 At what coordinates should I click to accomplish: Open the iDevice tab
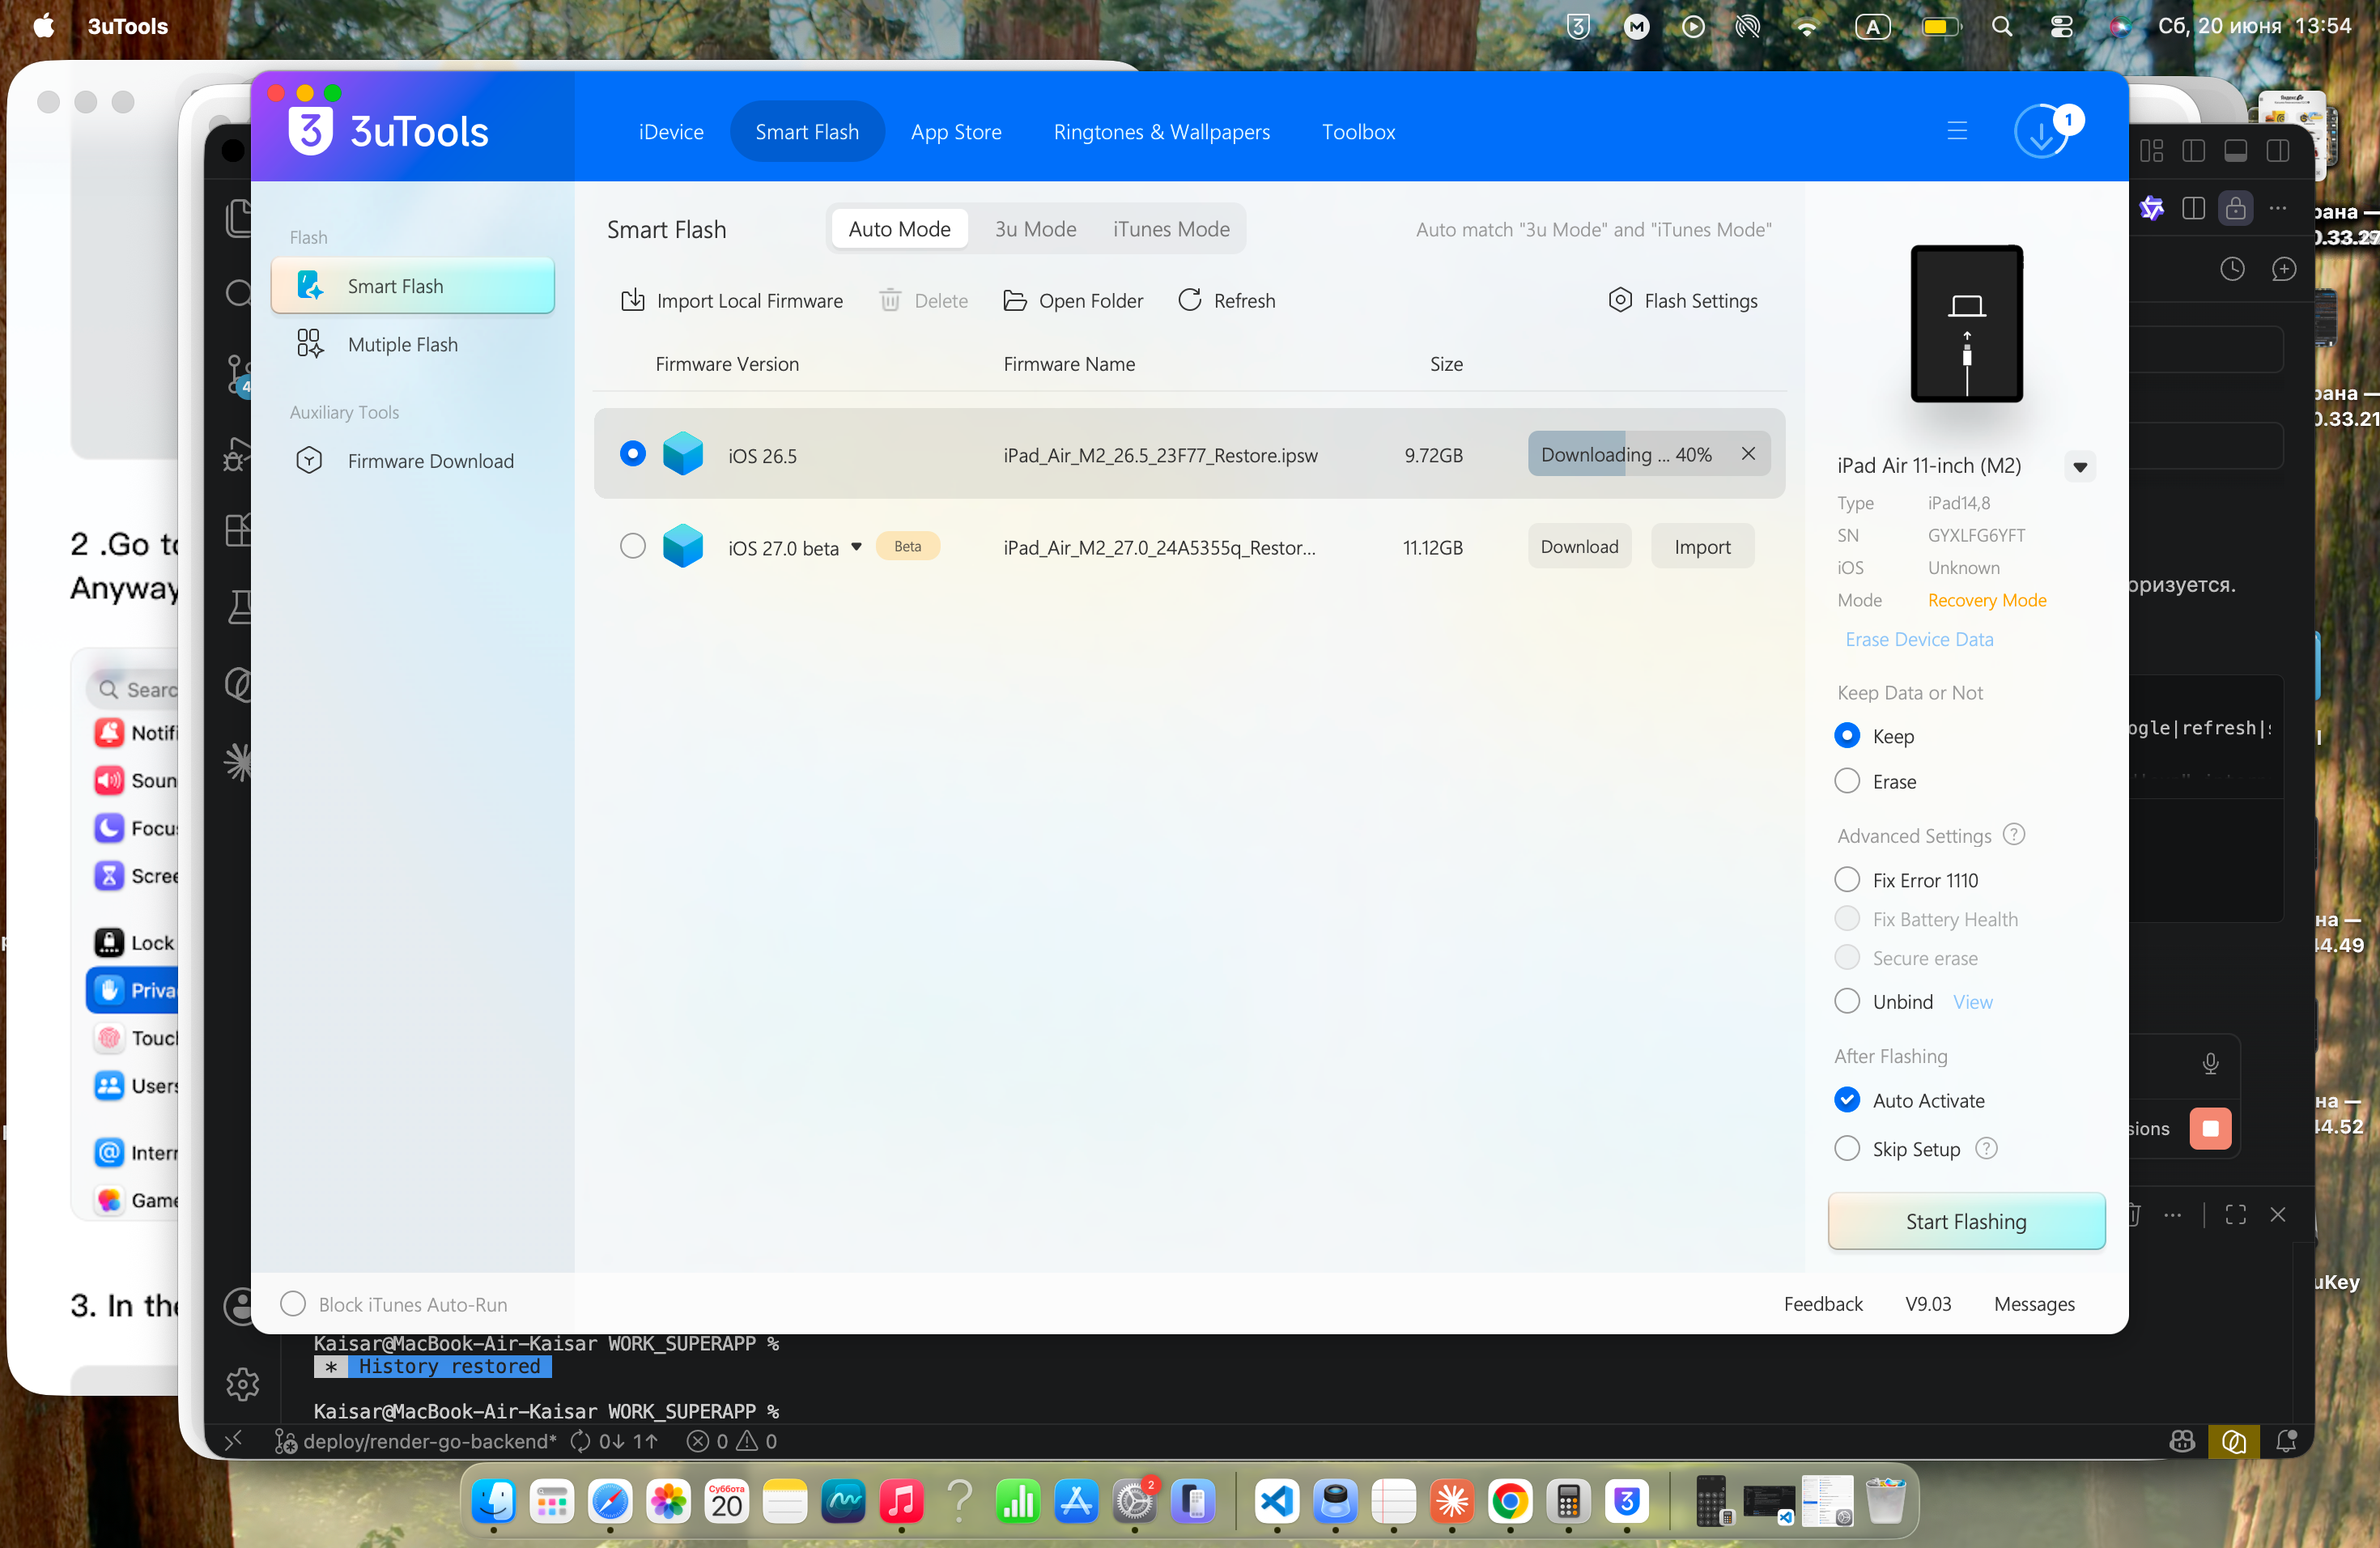671,131
